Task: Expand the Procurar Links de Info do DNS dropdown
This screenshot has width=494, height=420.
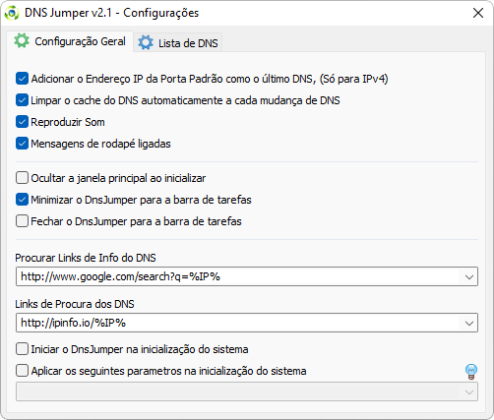Action: 469,277
